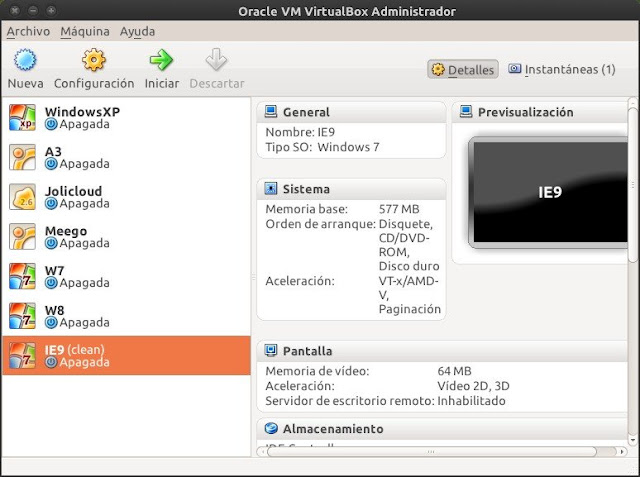Click the 'Nombre: IE9' text
Screen dimensions: 640x477
coord(300,132)
